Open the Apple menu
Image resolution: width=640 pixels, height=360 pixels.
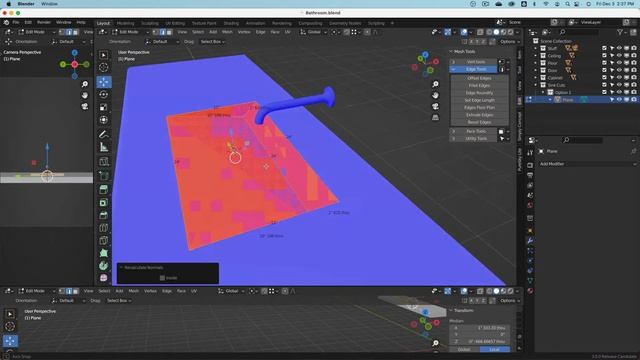pos(9,4)
